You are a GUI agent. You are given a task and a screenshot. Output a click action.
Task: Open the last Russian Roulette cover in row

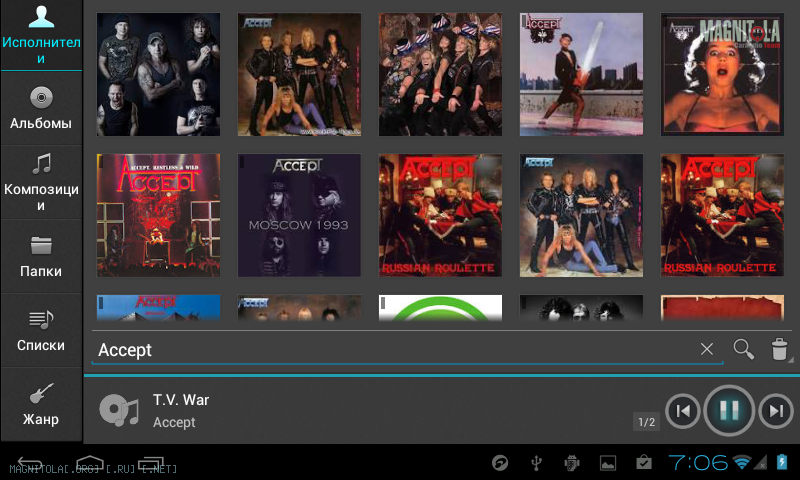(x=722, y=215)
